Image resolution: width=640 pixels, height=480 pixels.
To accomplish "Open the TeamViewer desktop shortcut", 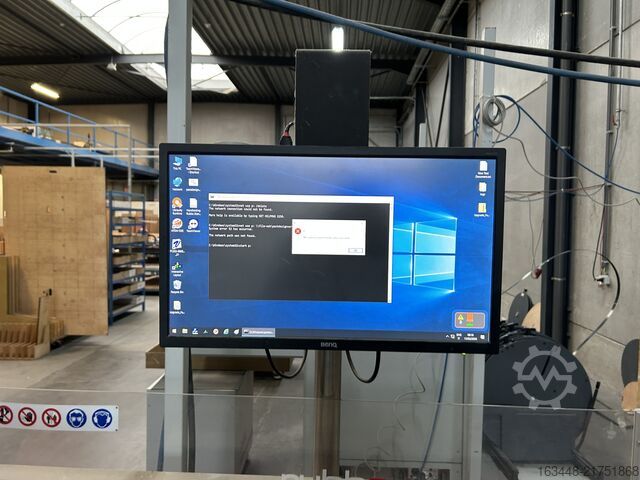I will tap(193, 225).
